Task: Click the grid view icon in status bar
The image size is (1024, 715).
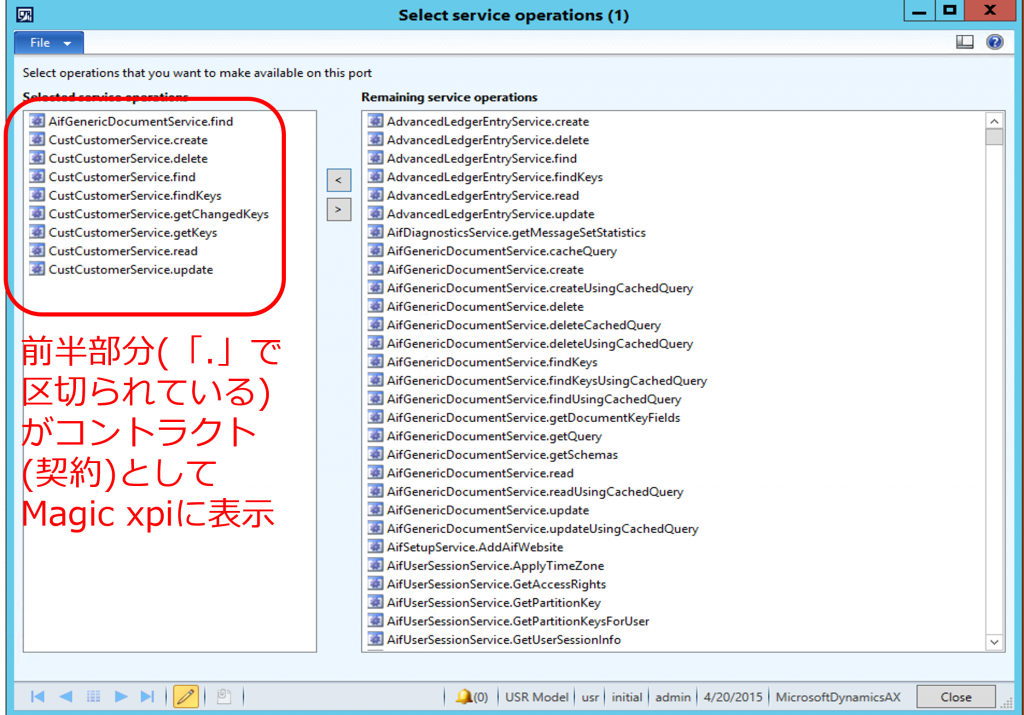Action: click(x=93, y=696)
